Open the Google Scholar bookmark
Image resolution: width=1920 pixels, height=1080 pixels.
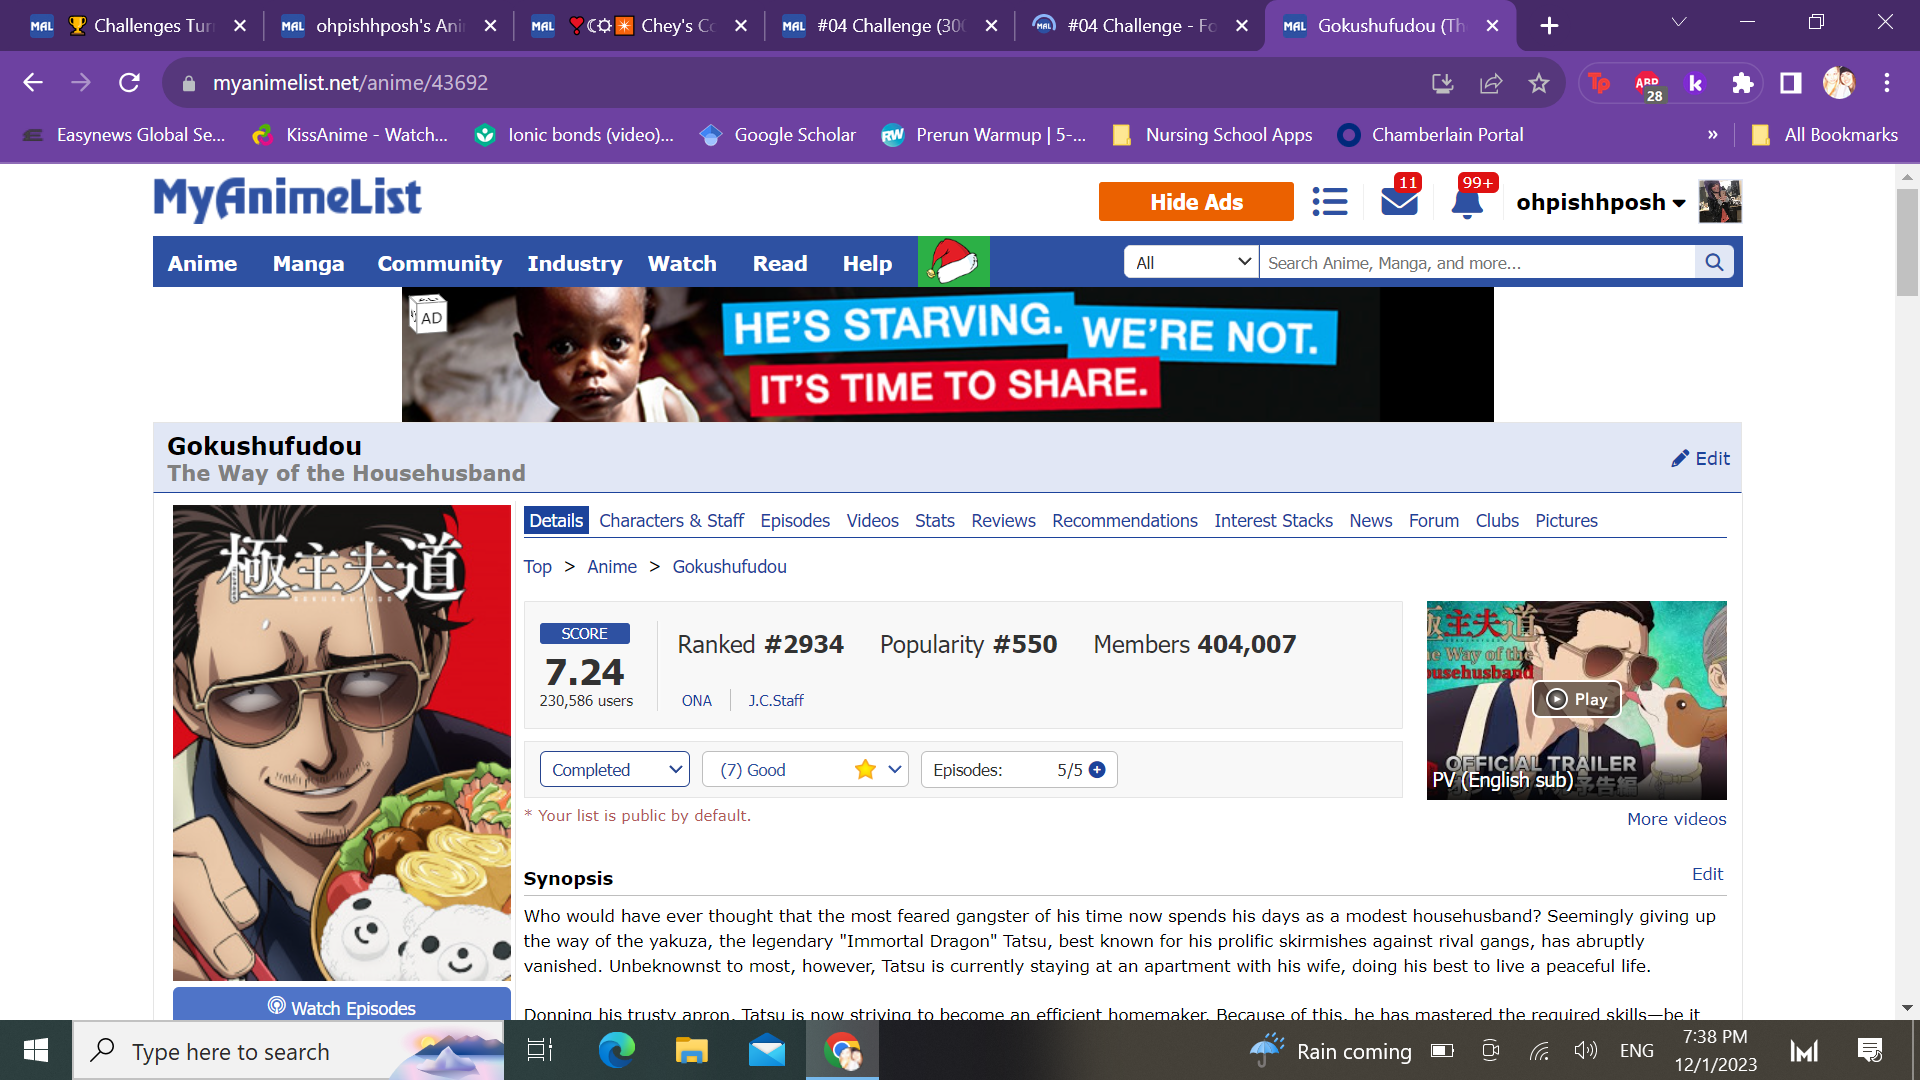[778, 134]
